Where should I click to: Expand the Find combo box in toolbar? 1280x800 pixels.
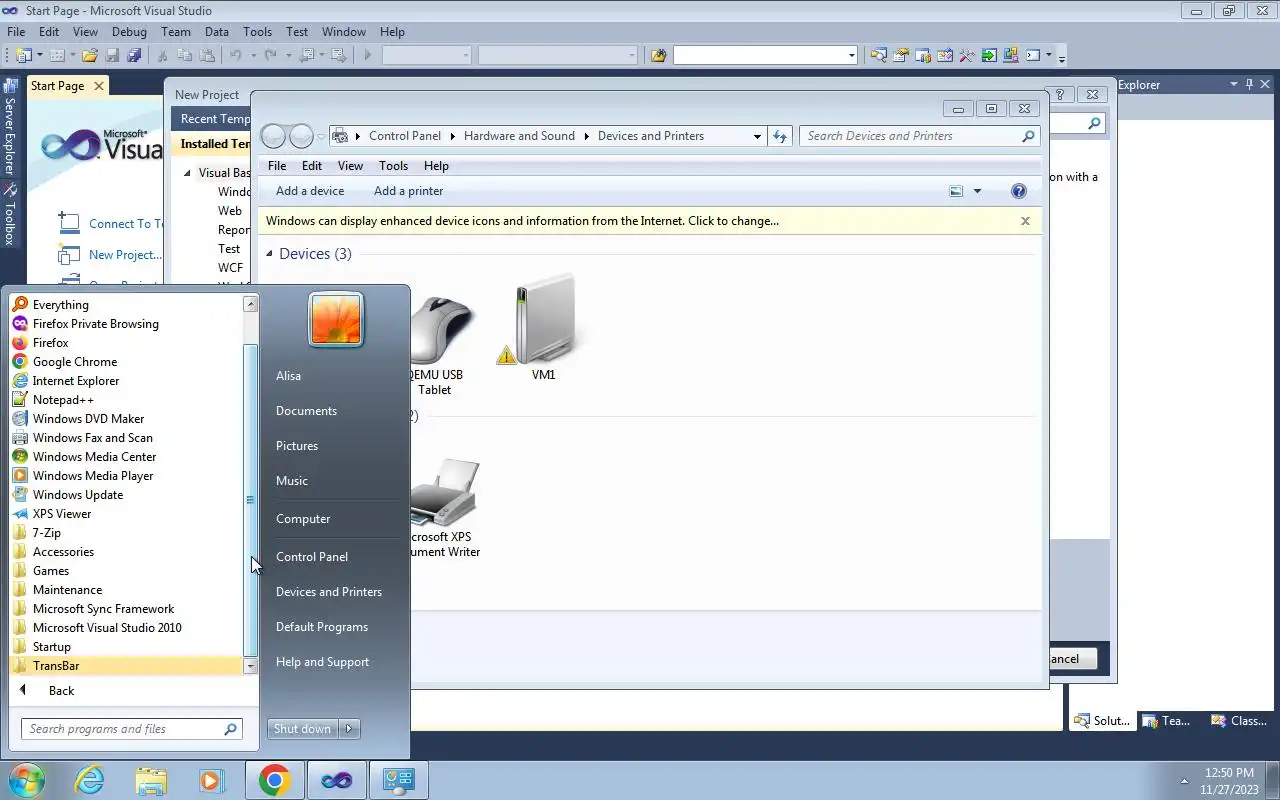(851, 55)
